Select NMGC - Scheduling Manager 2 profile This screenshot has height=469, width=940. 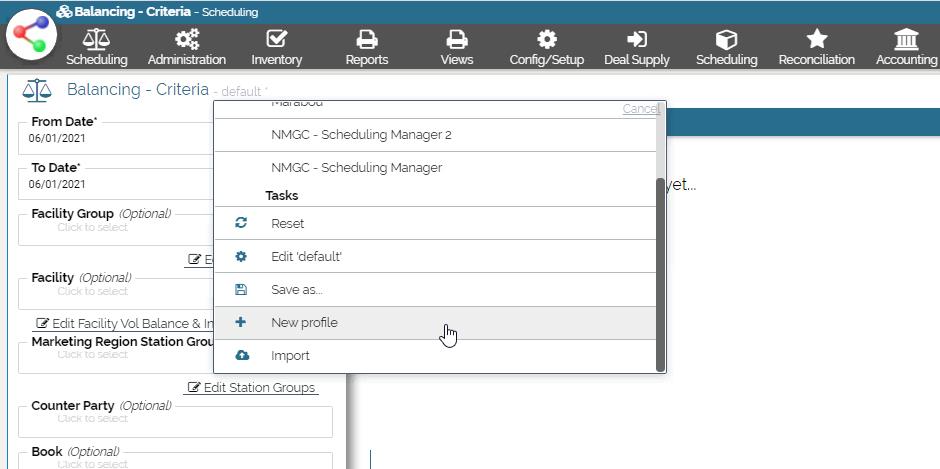[361, 135]
